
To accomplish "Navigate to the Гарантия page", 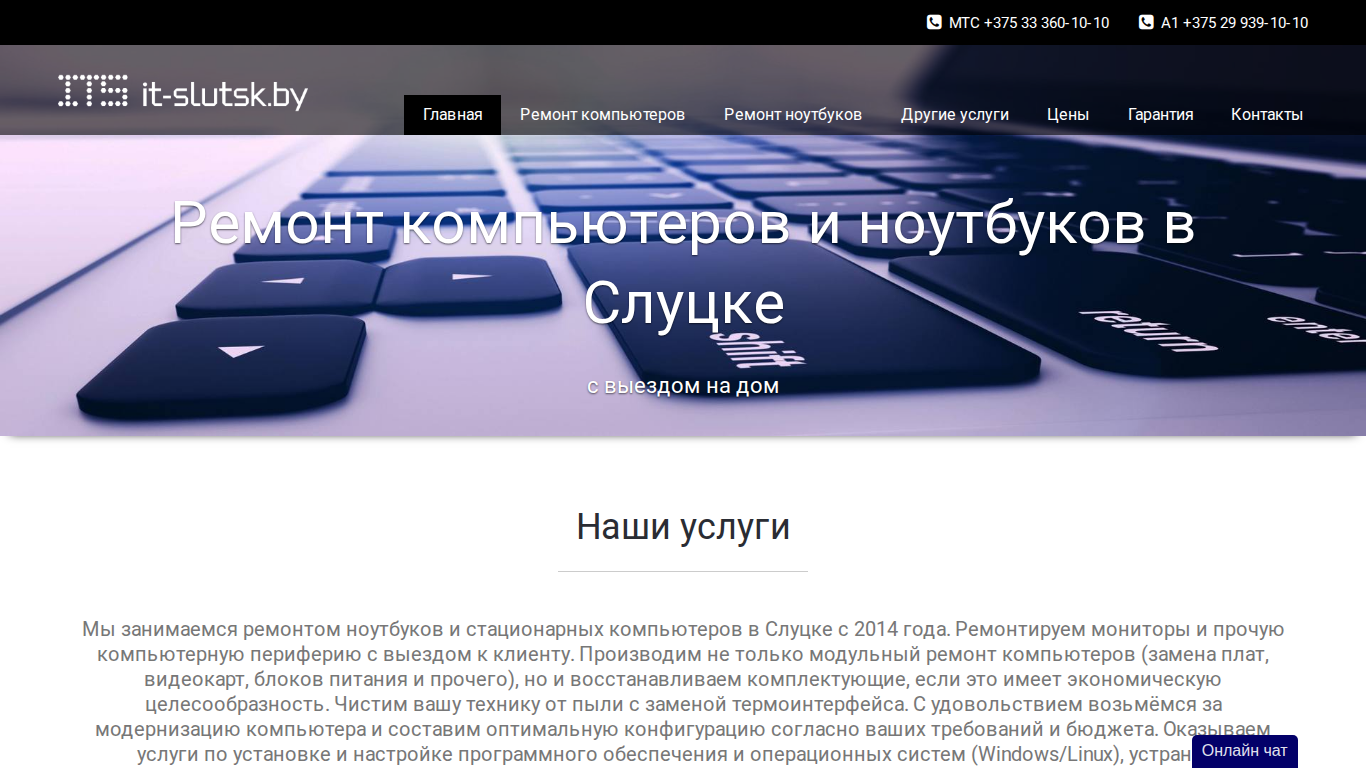I will (1160, 114).
